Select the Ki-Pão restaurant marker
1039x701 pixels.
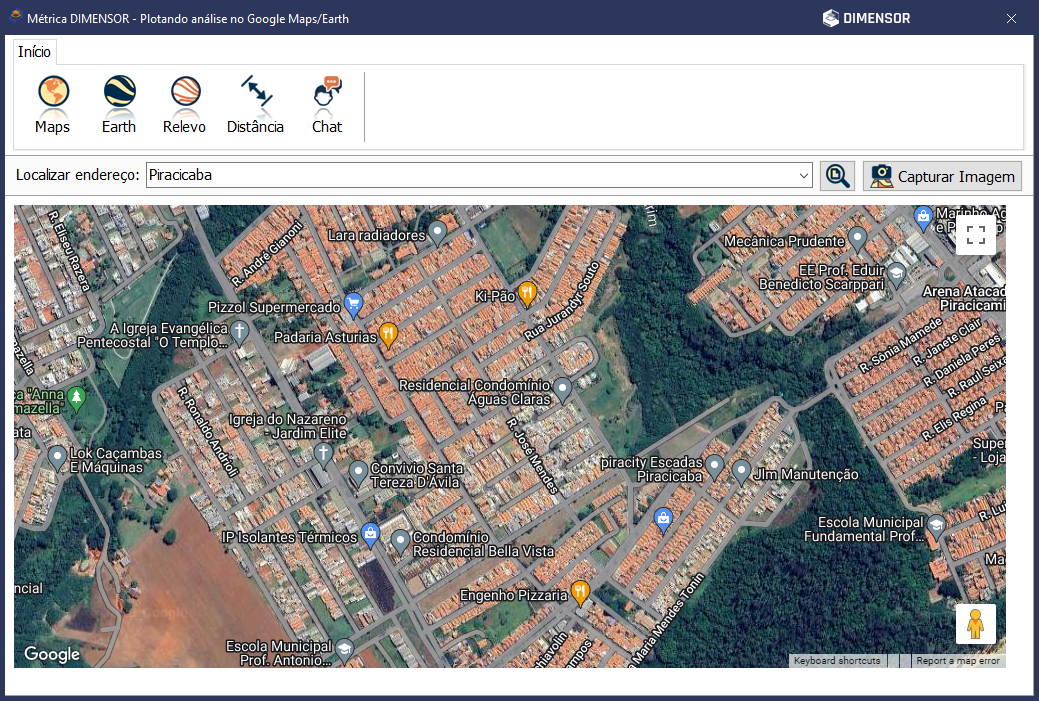pos(527,292)
